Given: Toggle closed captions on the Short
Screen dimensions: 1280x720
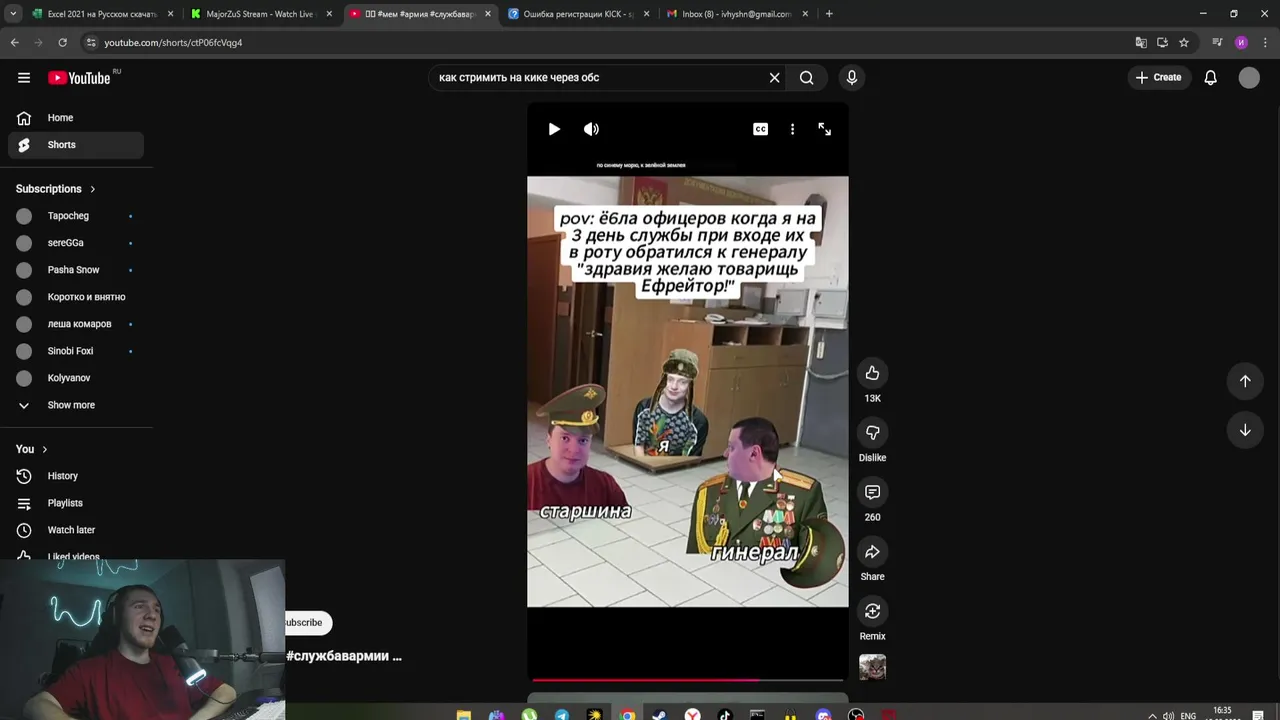Looking at the screenshot, I should (761, 129).
